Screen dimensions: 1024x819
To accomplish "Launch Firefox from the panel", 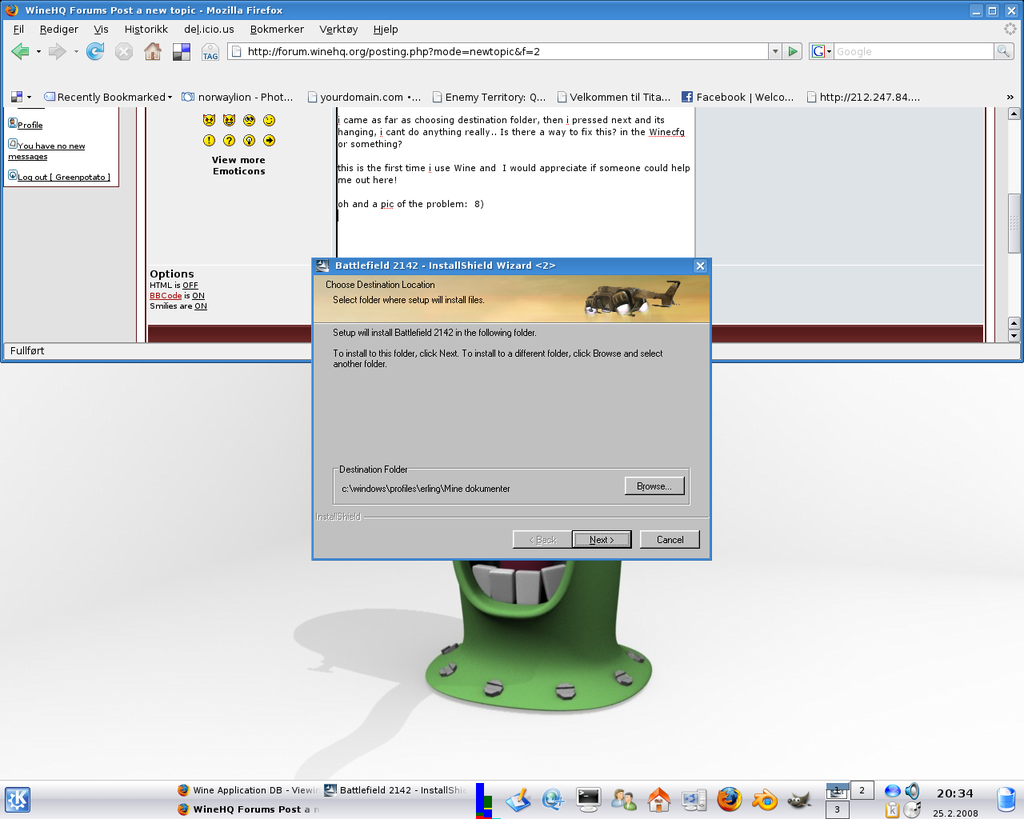I will tap(729, 799).
